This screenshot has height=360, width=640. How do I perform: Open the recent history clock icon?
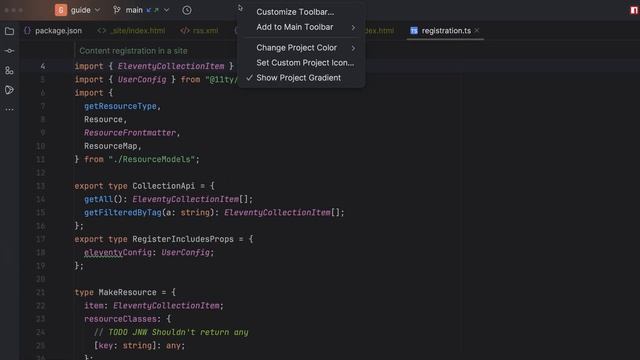tap(187, 10)
